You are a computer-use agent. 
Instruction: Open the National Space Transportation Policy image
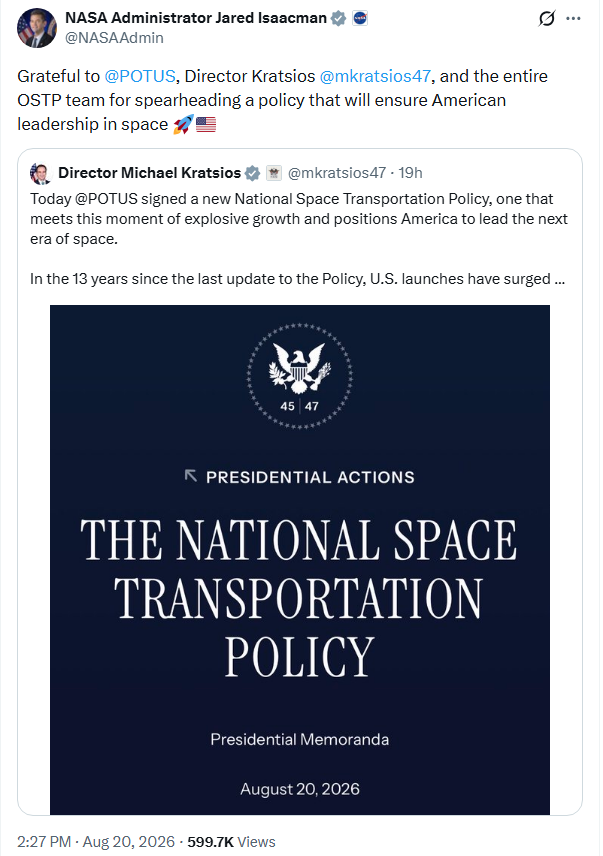pyautogui.click(x=300, y=560)
